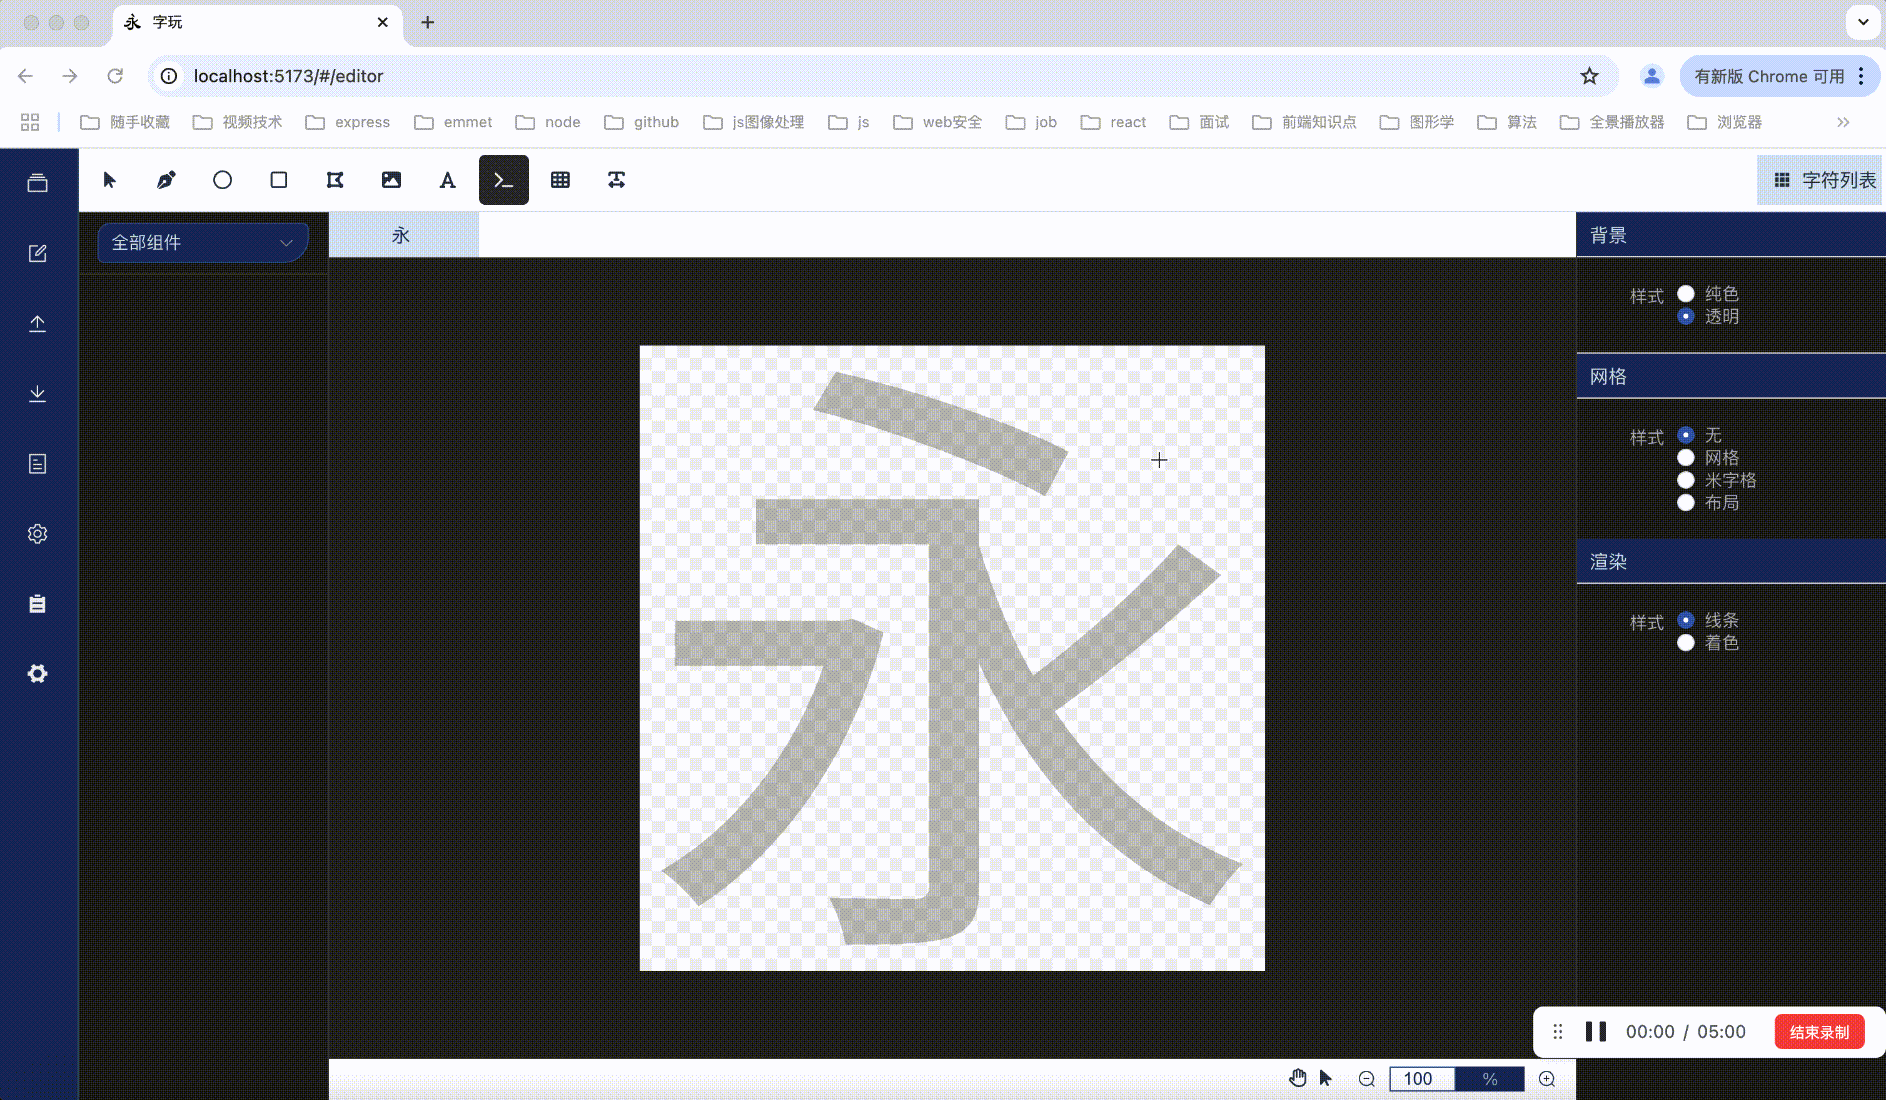The image size is (1886, 1100).
Task: Select the Polygon tool
Action: point(335,180)
